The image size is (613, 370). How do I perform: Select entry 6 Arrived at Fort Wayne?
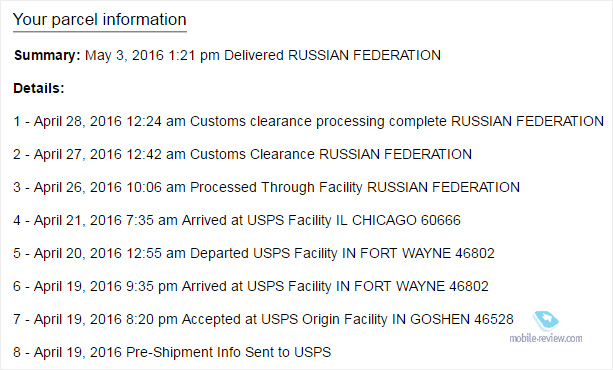(251, 286)
